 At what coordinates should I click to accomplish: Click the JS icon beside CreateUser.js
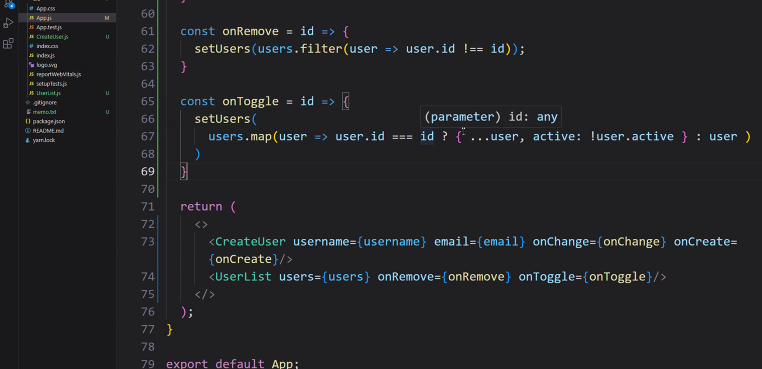(x=32, y=37)
